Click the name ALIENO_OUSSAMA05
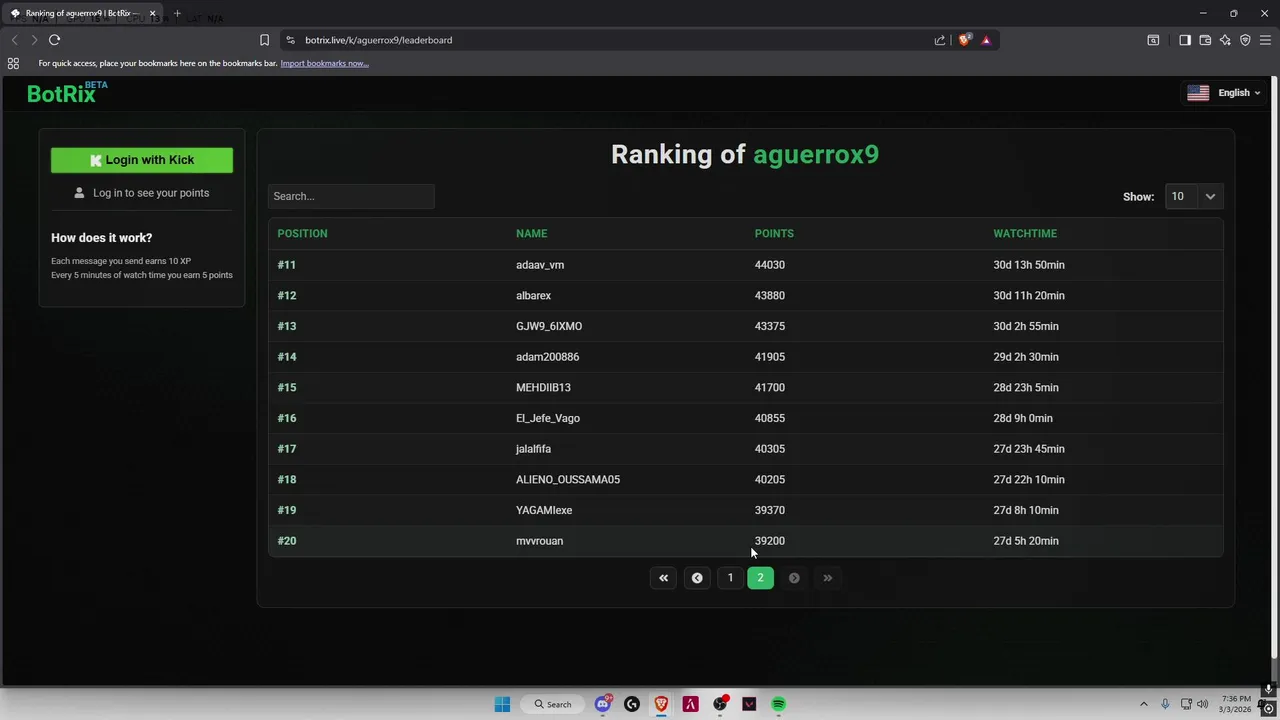 point(568,480)
